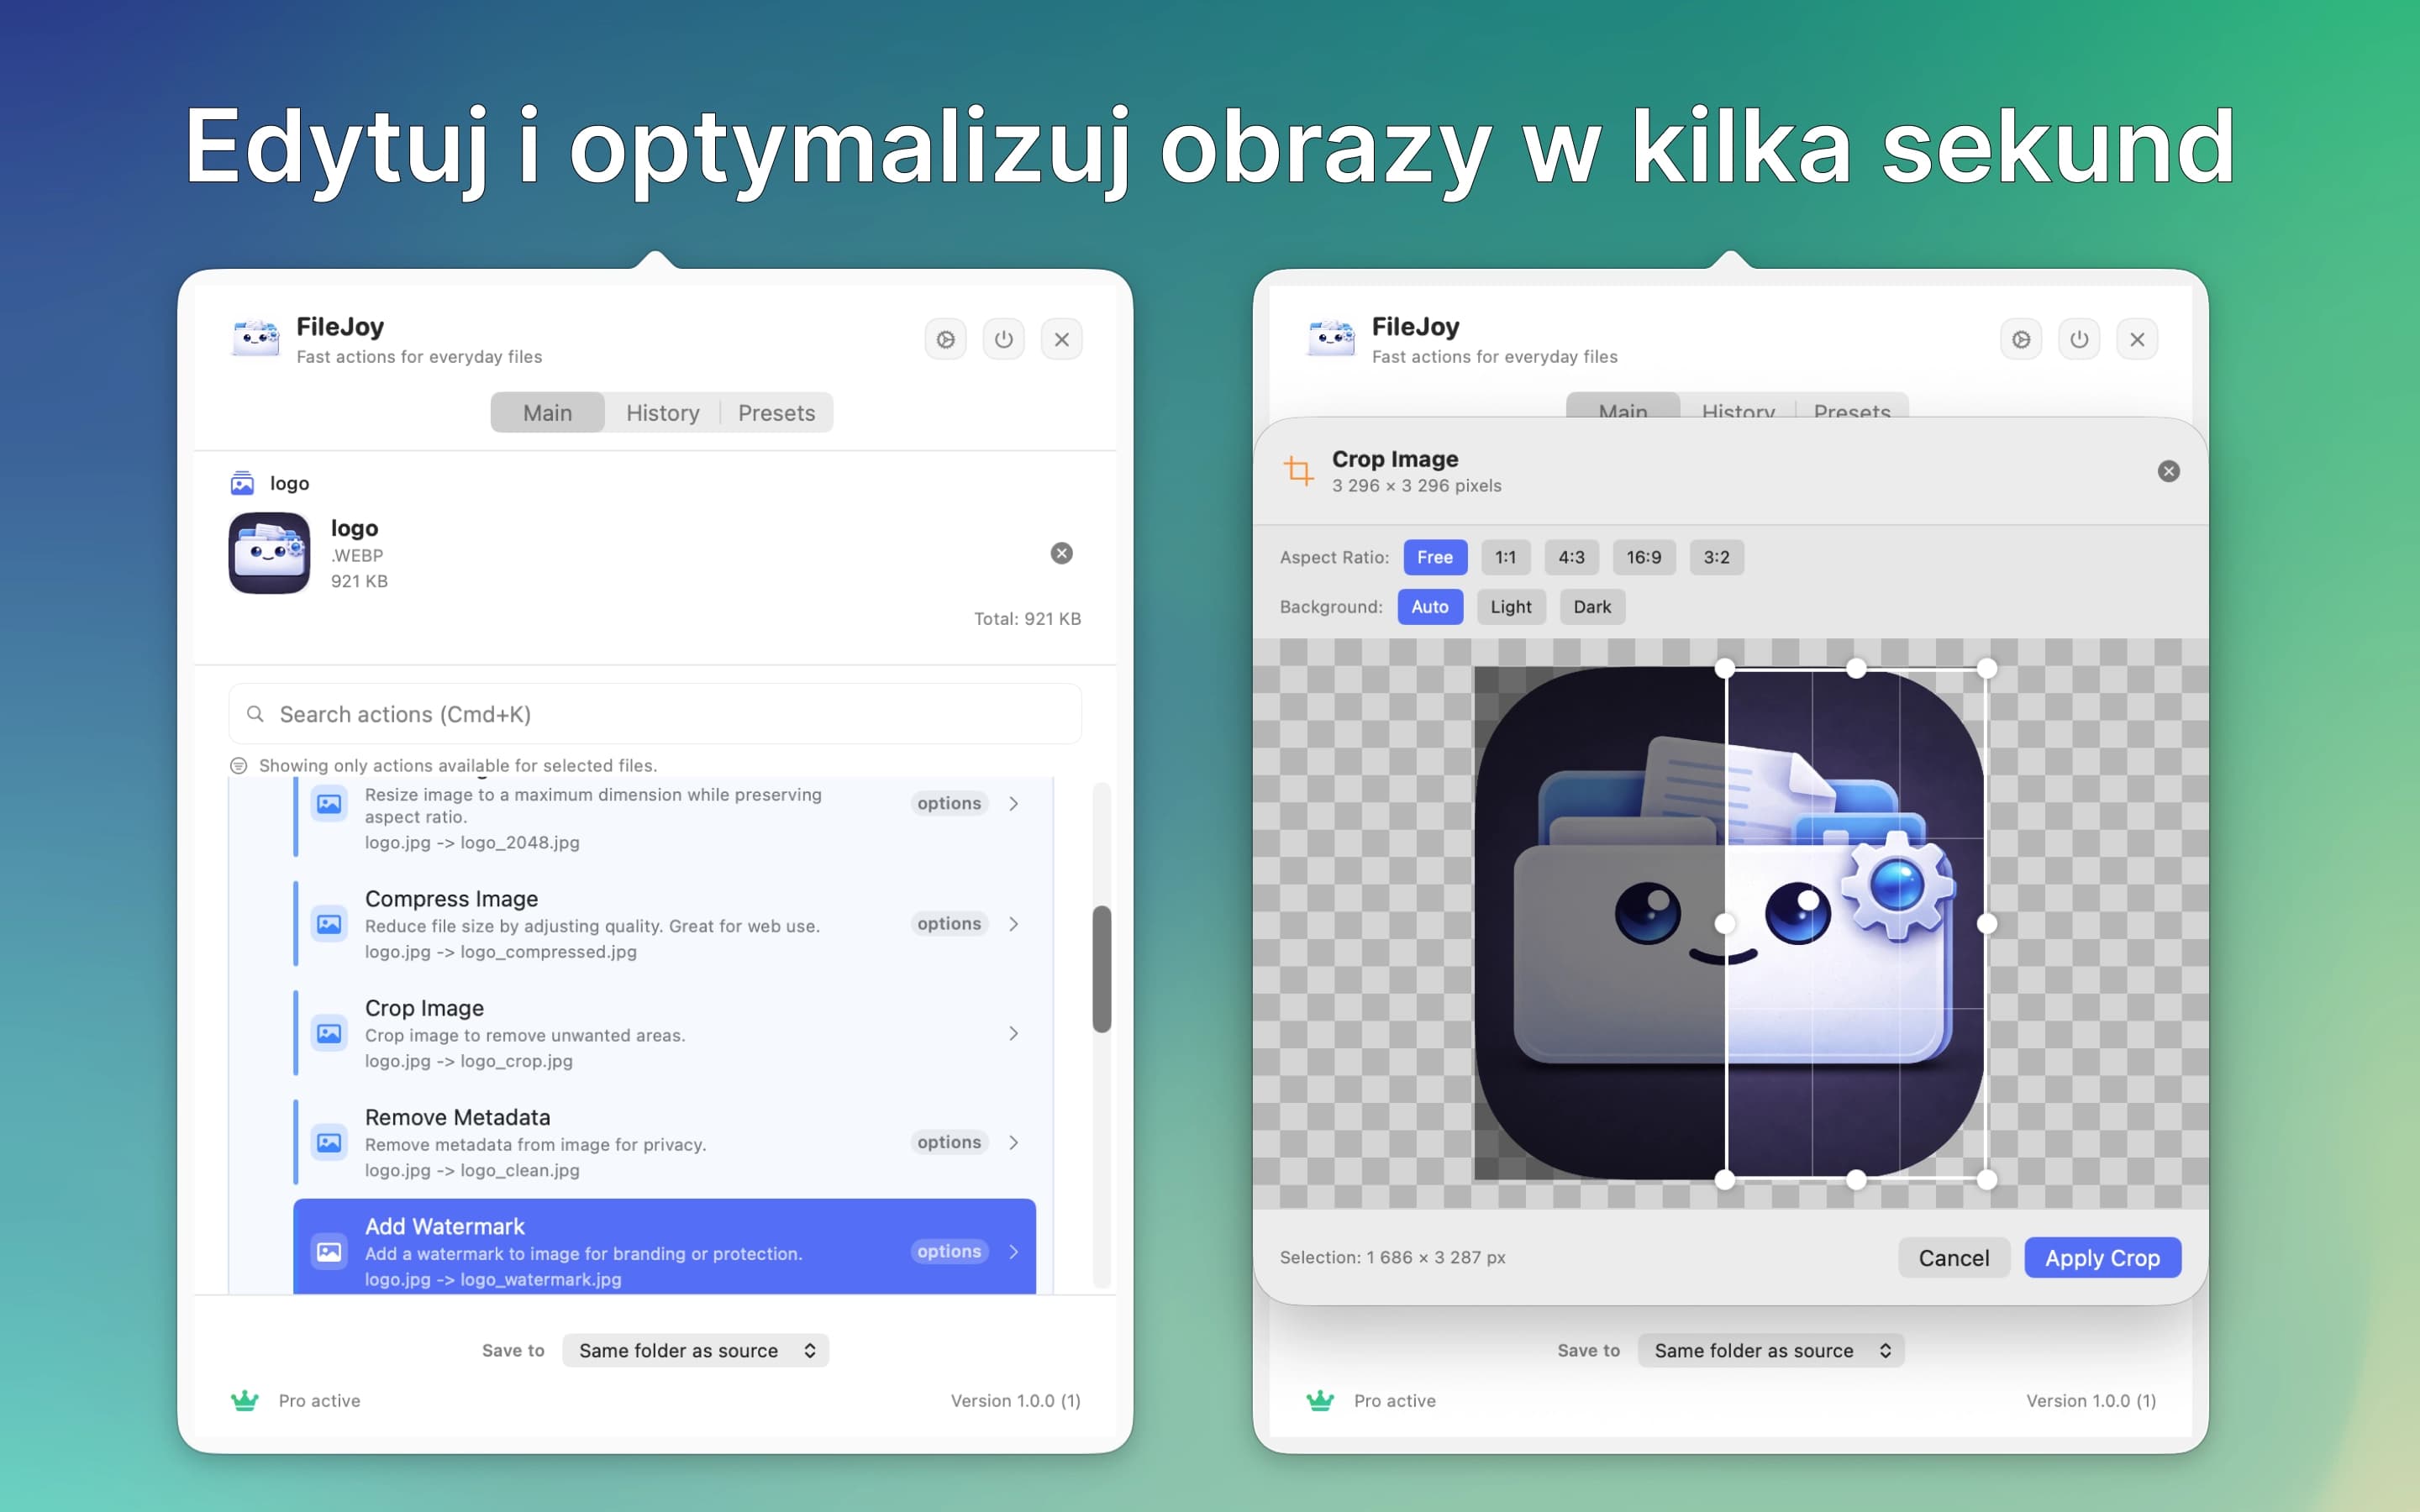The image size is (2420, 1512).
Task: Expand the Crop Image action chevron
Action: 1013,1033
